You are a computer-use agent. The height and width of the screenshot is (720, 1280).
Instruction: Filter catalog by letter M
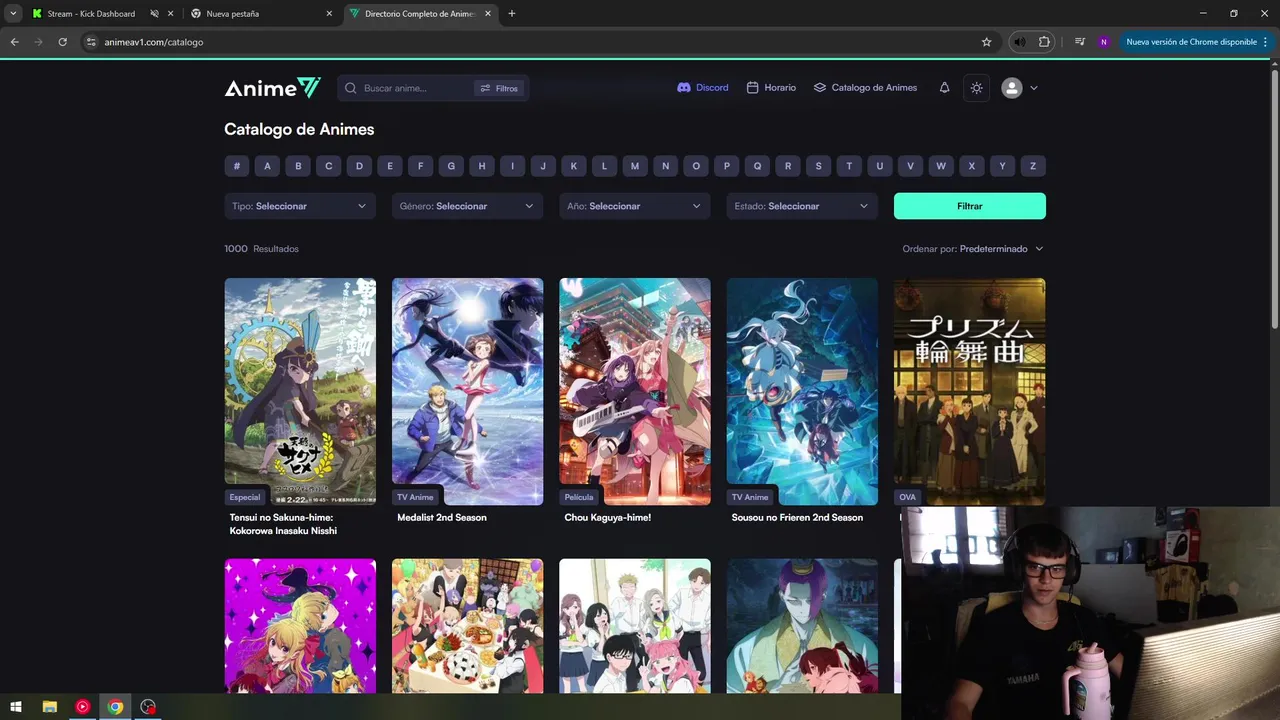click(x=635, y=166)
